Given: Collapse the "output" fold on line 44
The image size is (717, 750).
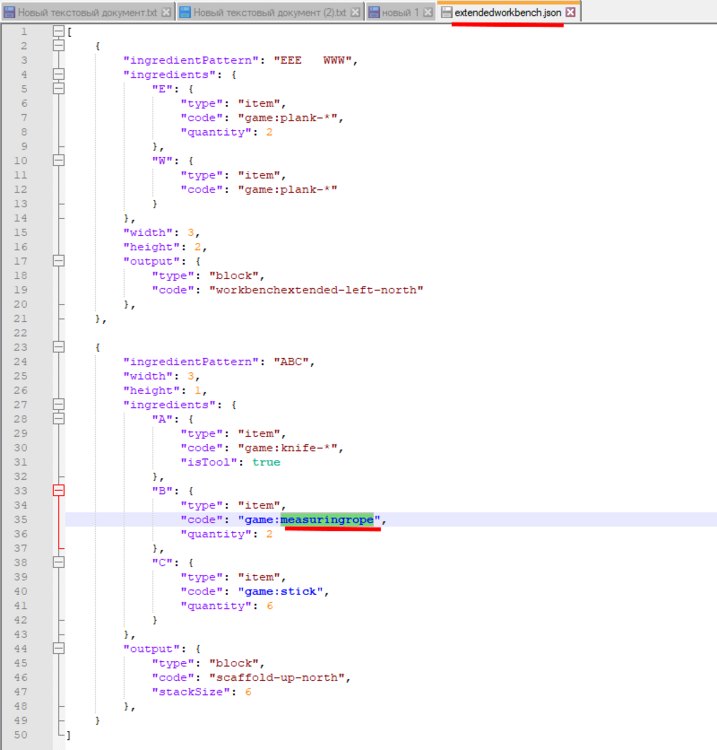Looking at the screenshot, I should tap(58, 648).
